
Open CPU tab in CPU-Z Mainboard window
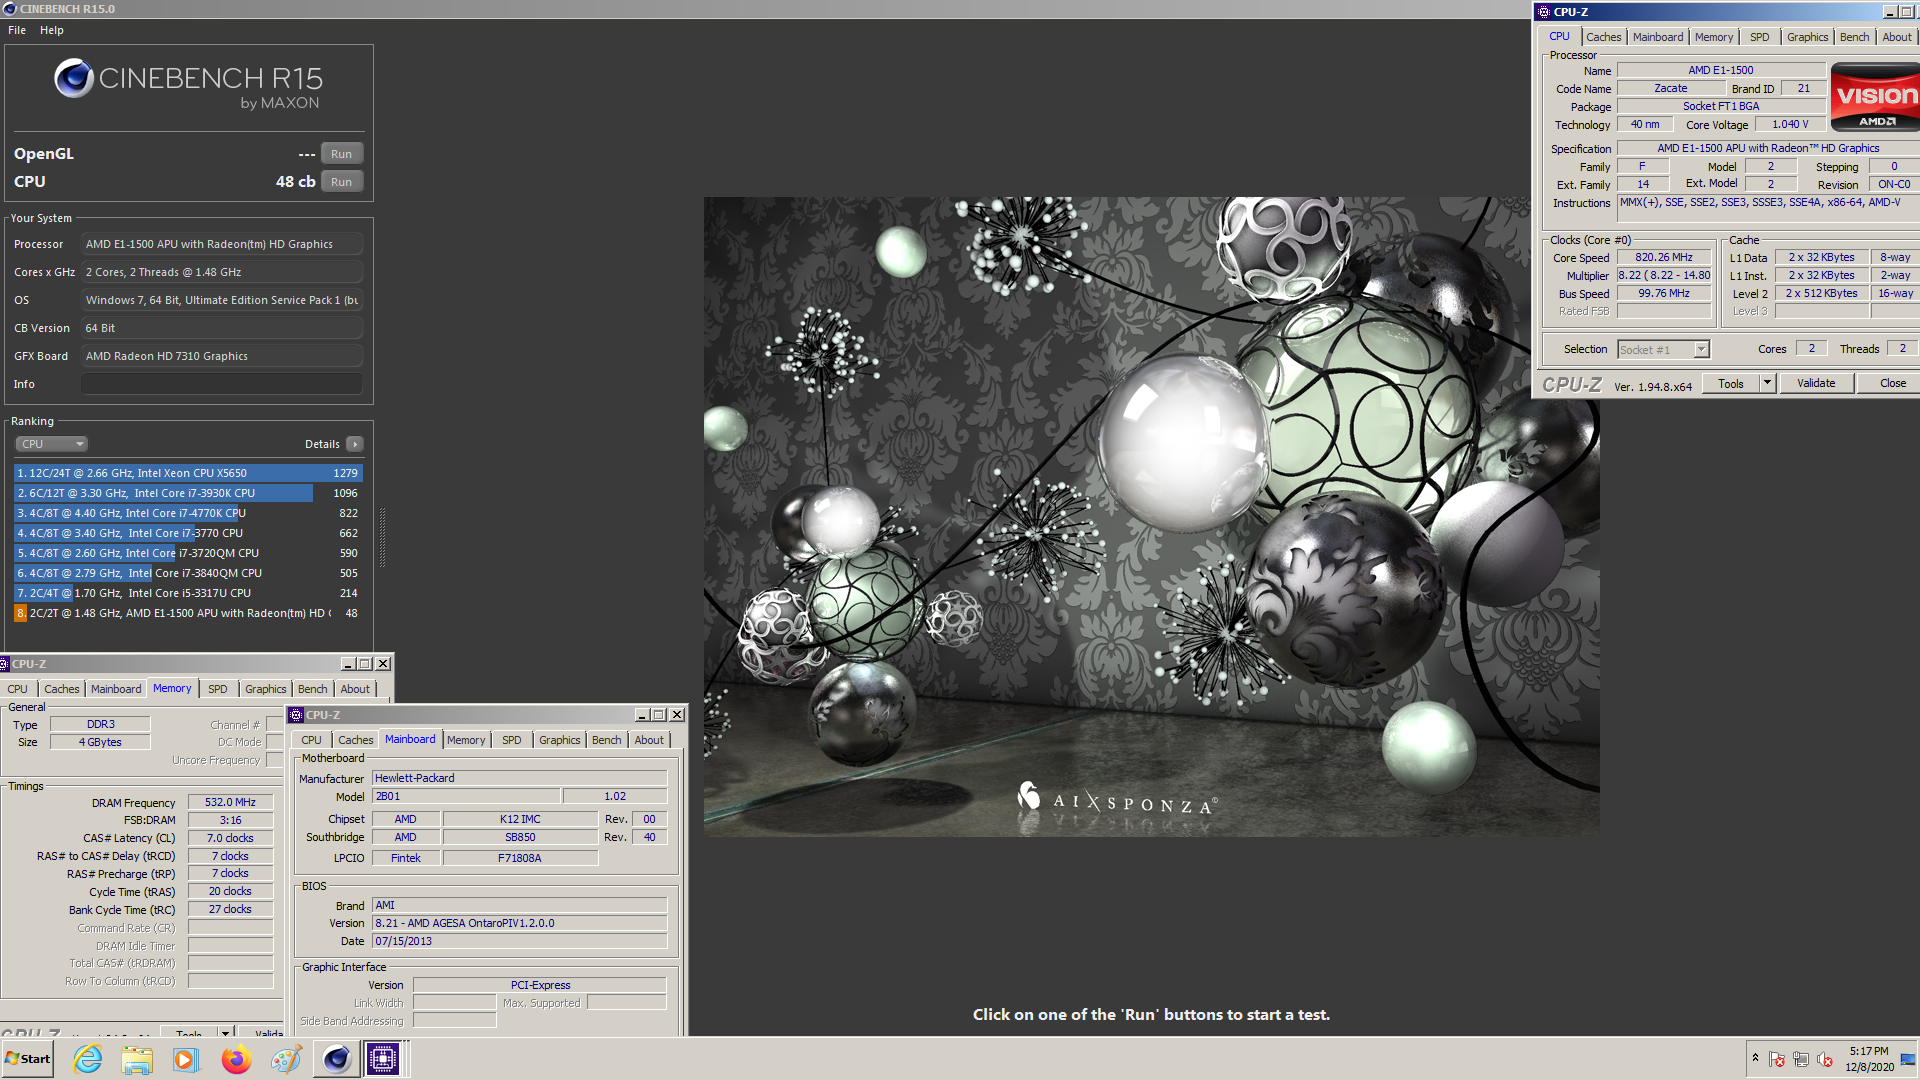(312, 740)
